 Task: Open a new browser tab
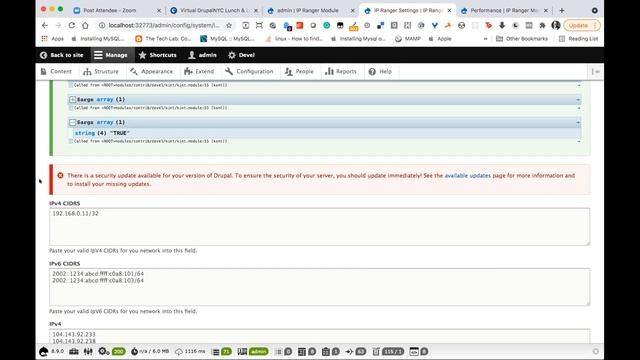562,10
